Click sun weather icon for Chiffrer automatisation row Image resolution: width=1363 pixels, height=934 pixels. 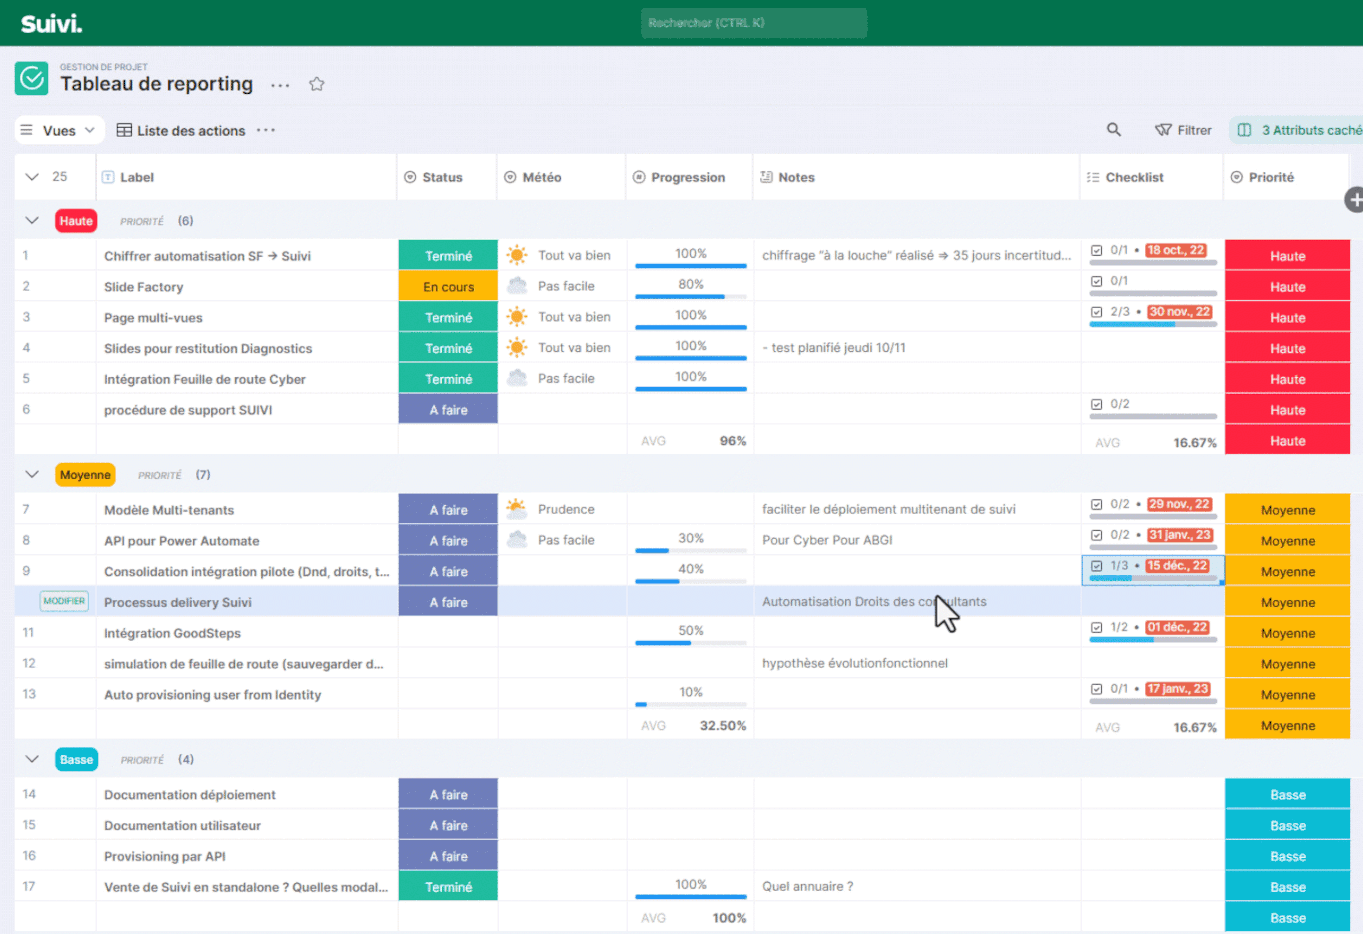pyautogui.click(x=517, y=255)
